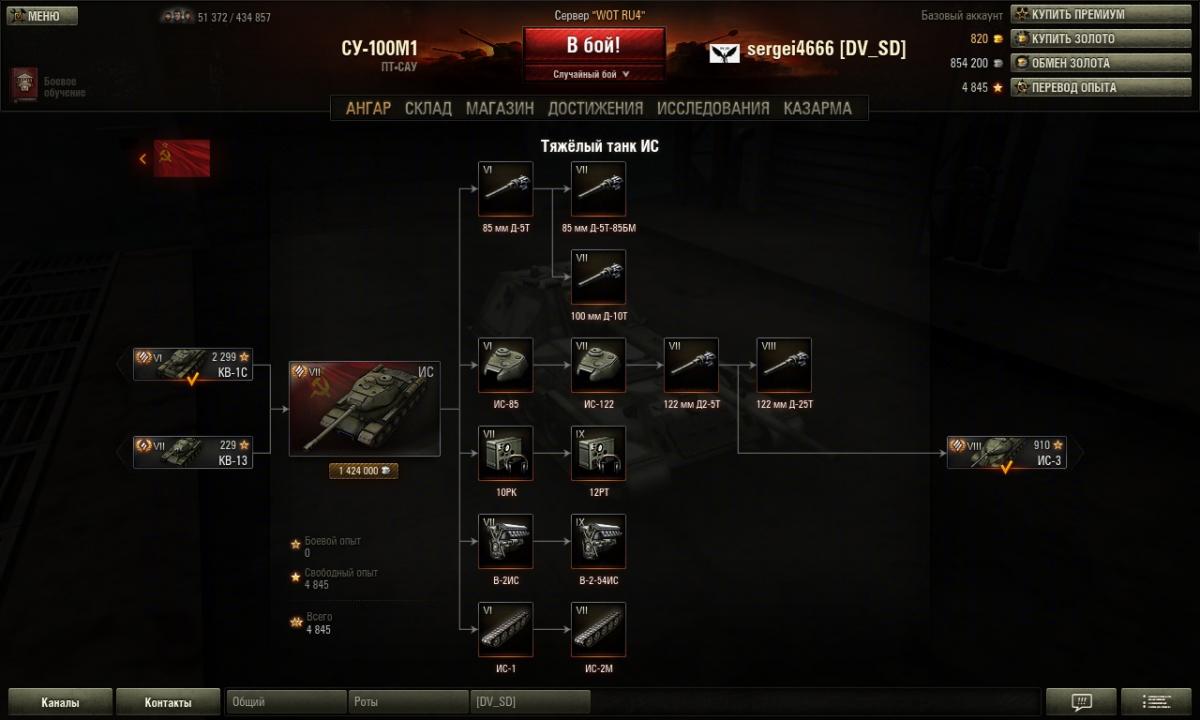This screenshot has height=720, width=1200.
Task: Open the КВ-1С tank node
Action: tap(193, 365)
